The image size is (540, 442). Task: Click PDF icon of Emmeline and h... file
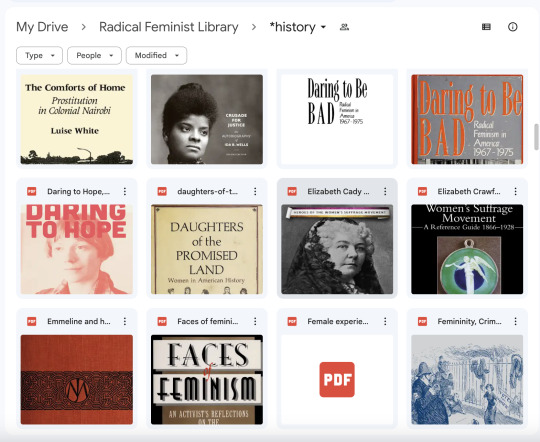click(x=32, y=321)
